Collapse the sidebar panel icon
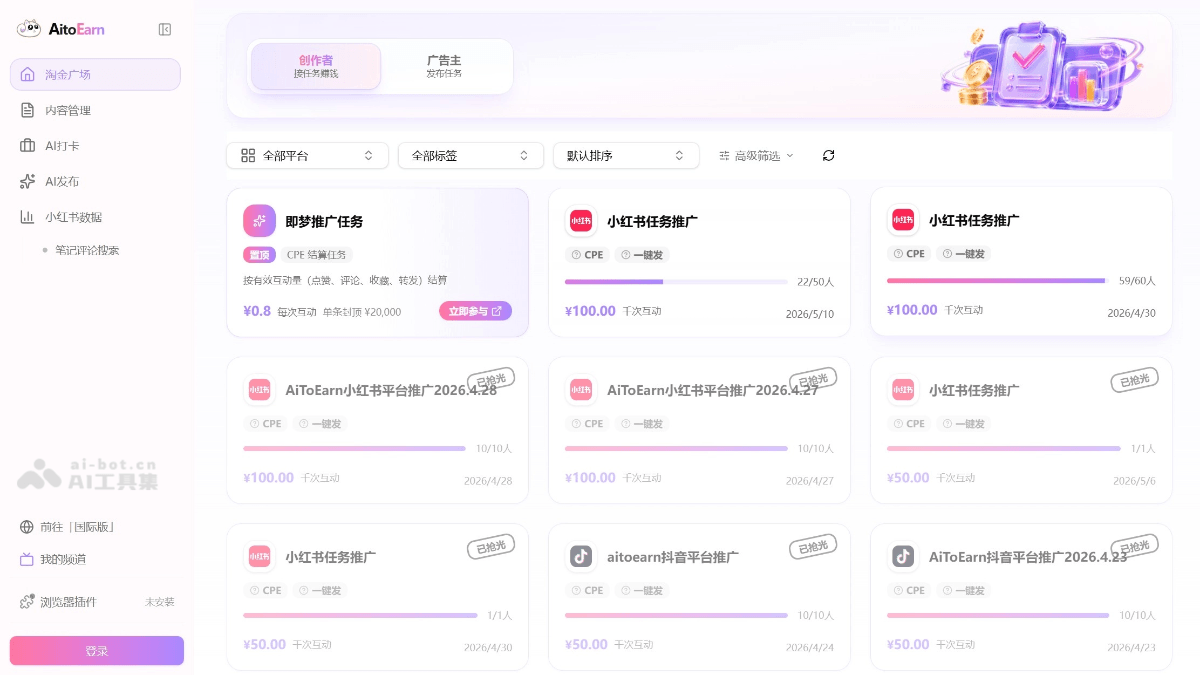 [x=165, y=29]
